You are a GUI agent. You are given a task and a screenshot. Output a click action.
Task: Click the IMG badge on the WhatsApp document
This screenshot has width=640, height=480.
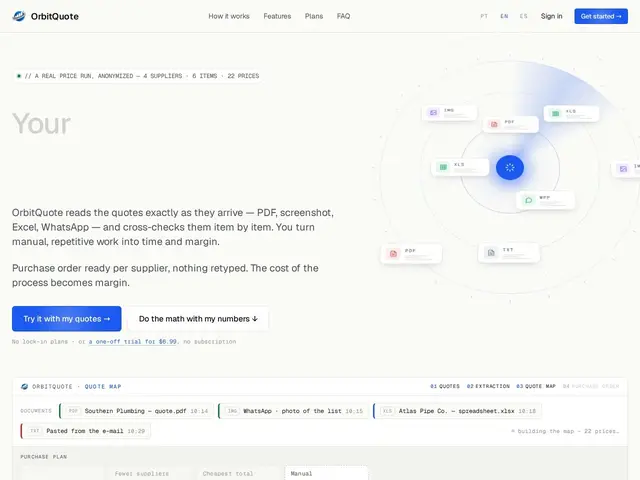[232, 411]
